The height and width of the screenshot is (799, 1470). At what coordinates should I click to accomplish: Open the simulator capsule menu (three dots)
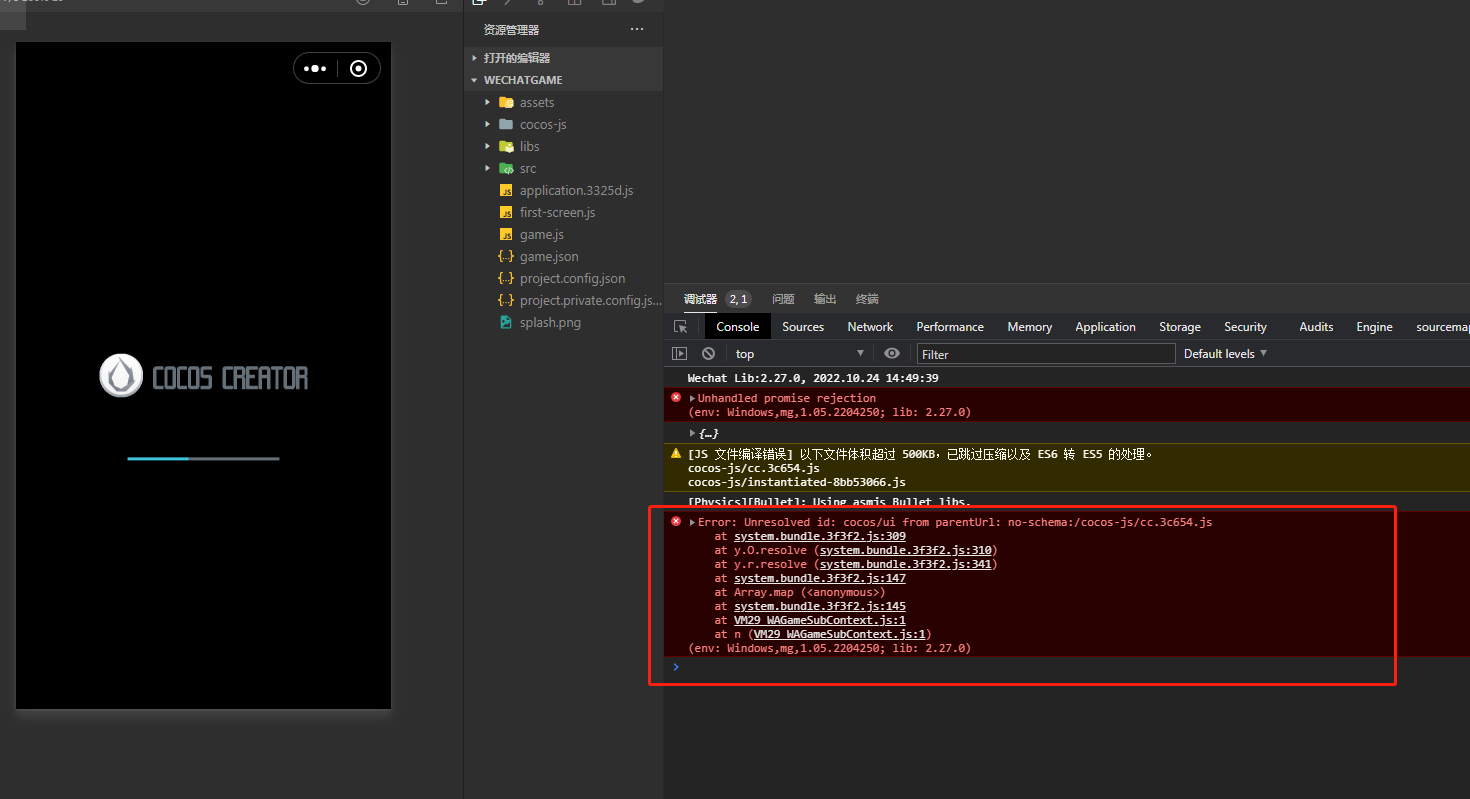click(315, 69)
